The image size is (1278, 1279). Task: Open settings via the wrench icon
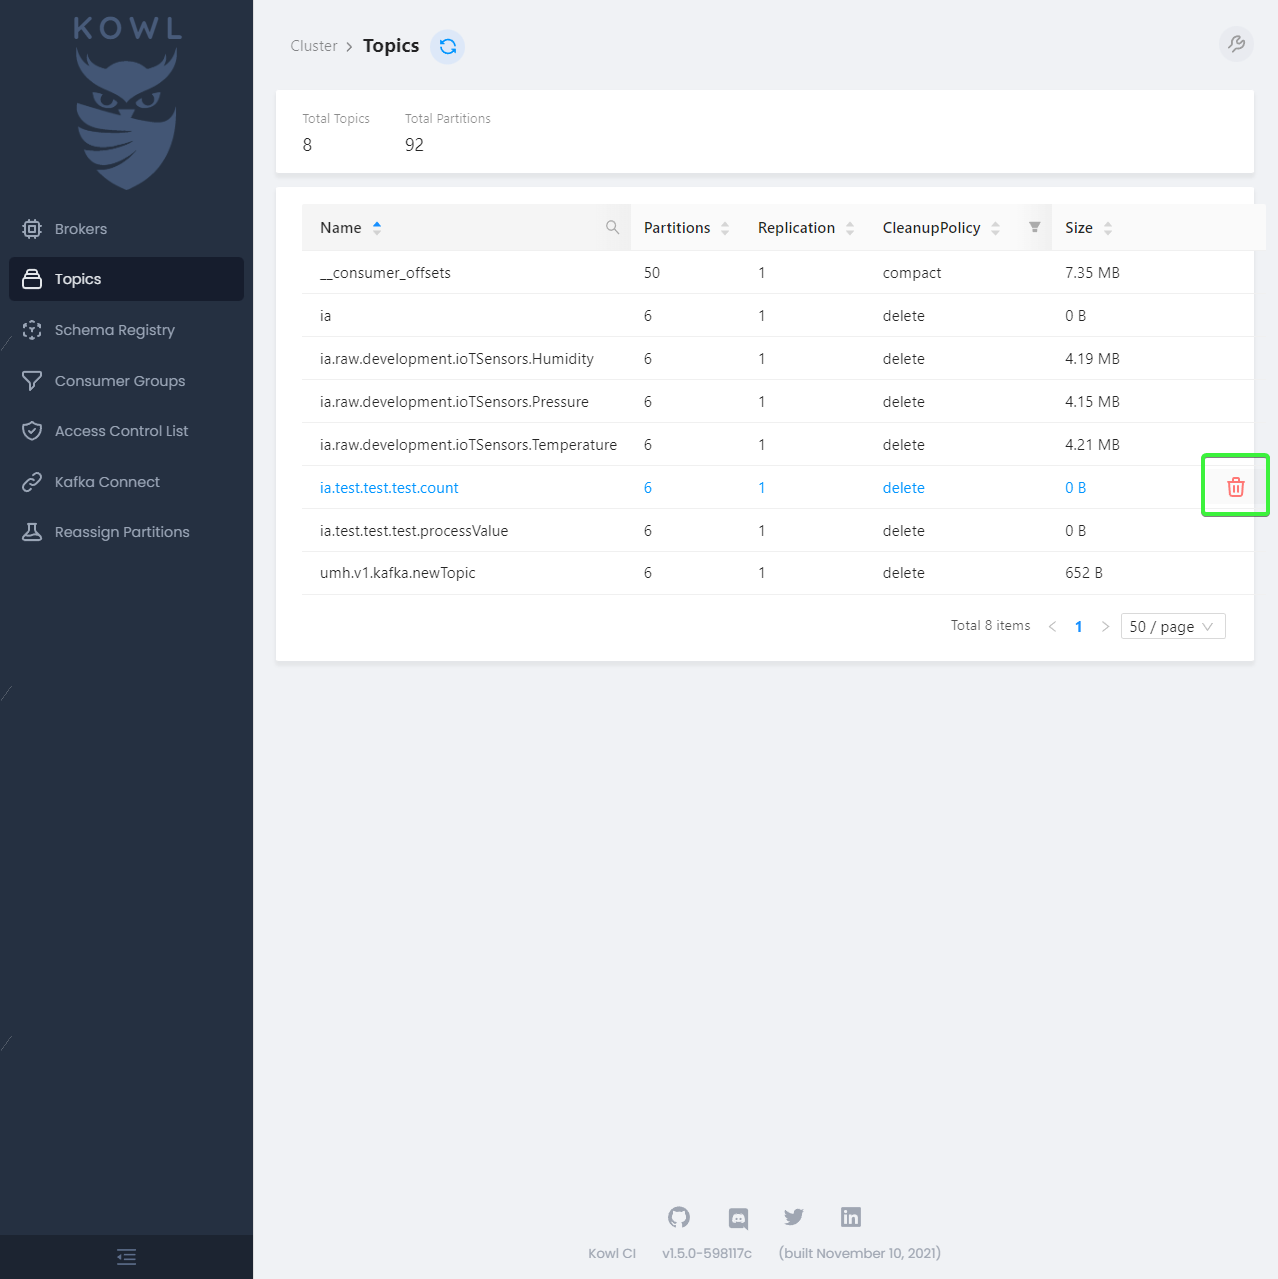tap(1236, 44)
